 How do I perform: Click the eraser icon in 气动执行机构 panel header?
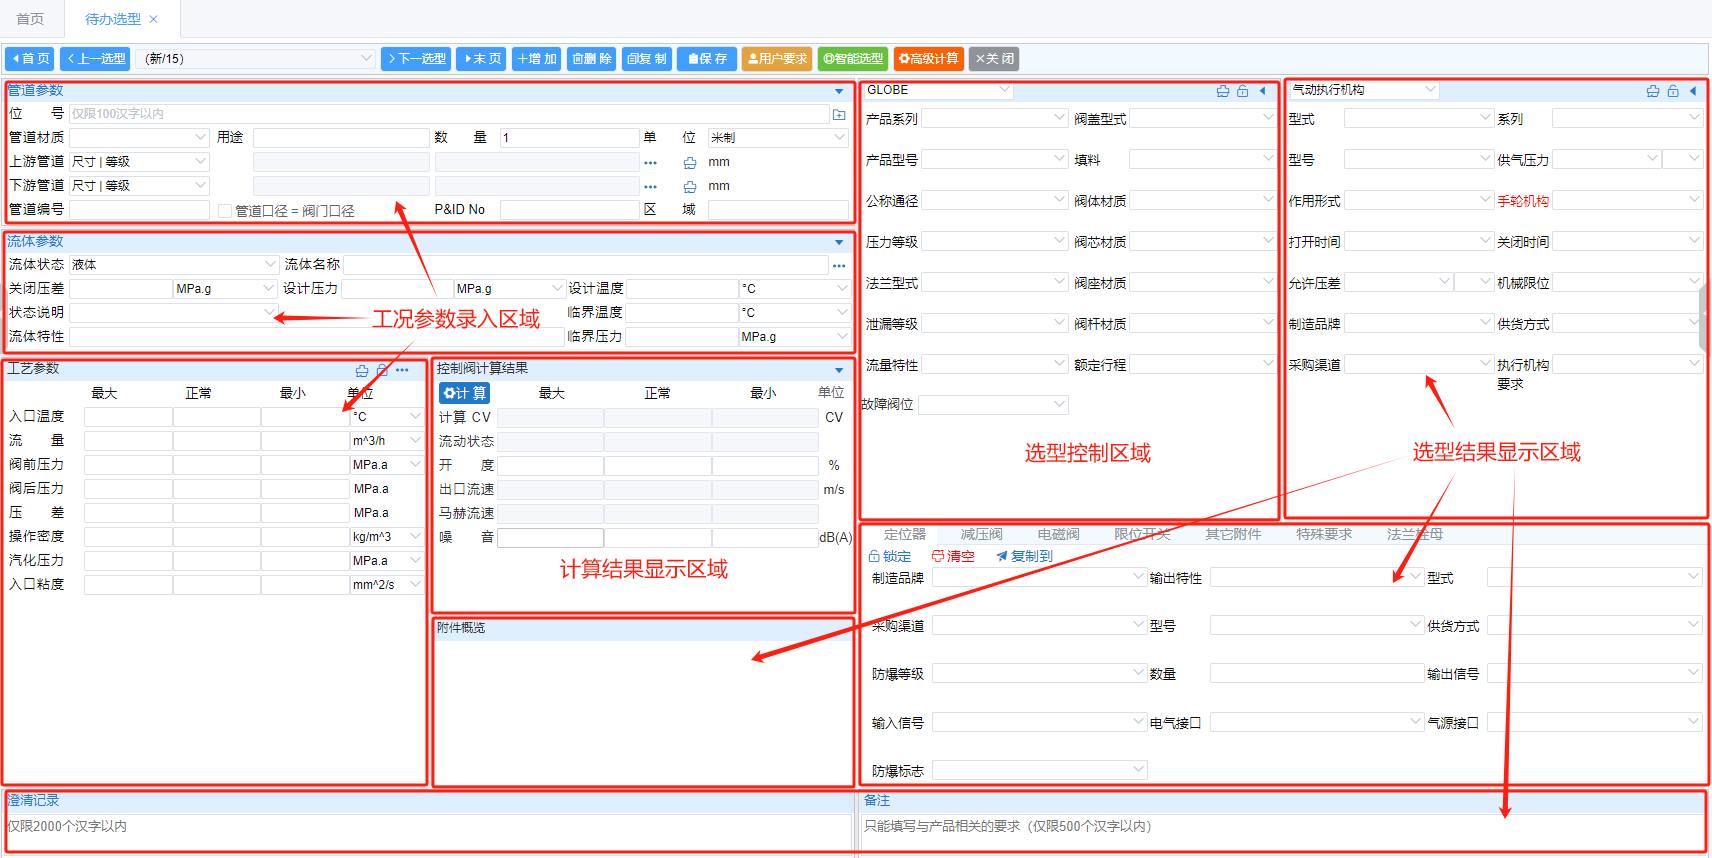tap(1652, 91)
